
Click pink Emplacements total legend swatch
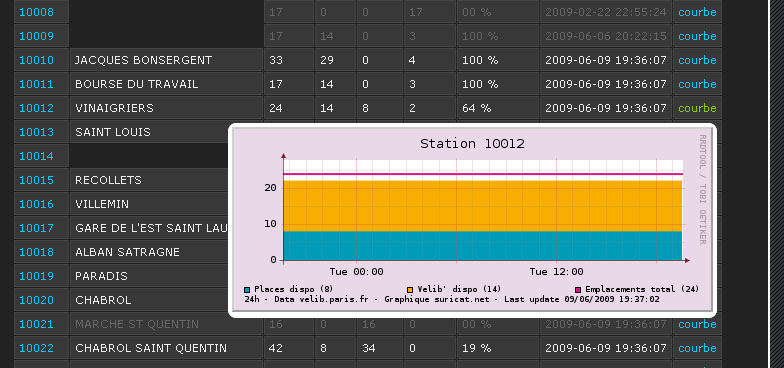pyautogui.click(x=578, y=290)
